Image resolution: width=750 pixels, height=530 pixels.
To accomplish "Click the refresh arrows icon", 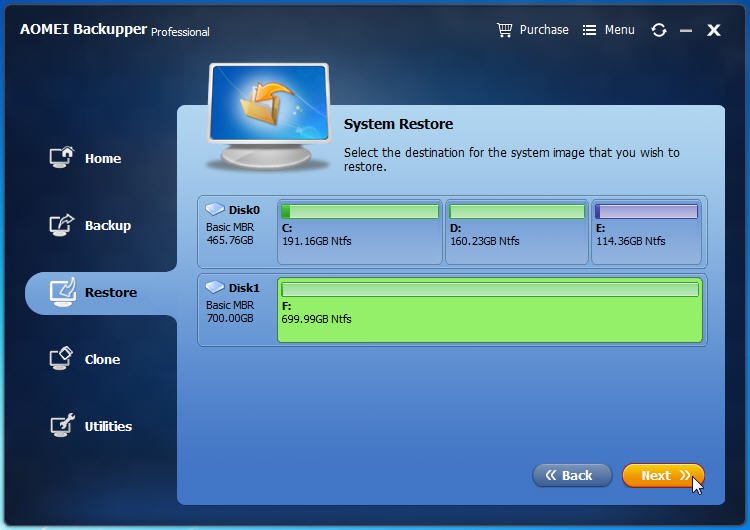I will (x=659, y=30).
